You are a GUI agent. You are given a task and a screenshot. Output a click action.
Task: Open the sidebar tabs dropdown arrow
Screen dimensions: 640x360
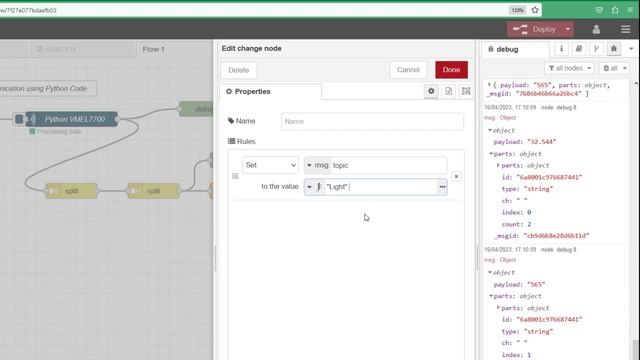631,49
